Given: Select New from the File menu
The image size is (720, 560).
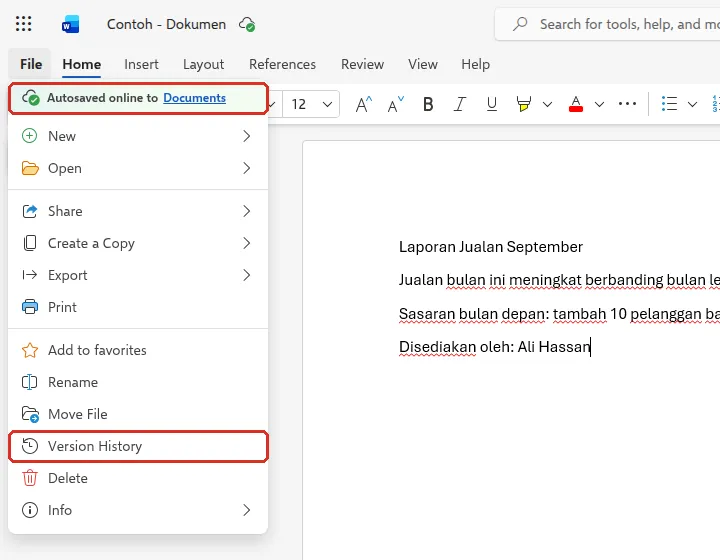Looking at the screenshot, I should tap(138, 136).
